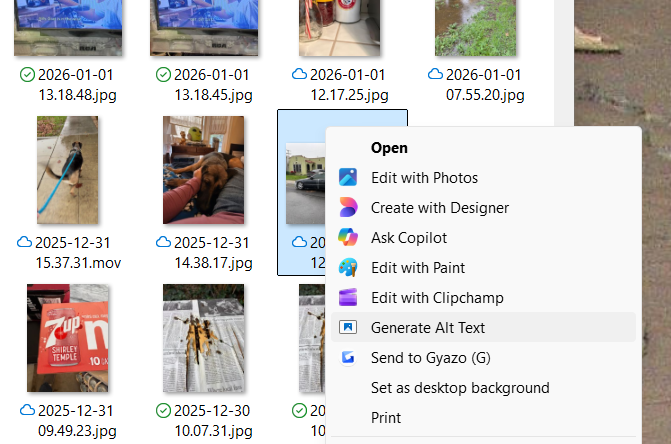
Task: Select Edit with Paint
Action: pyautogui.click(x=483, y=267)
